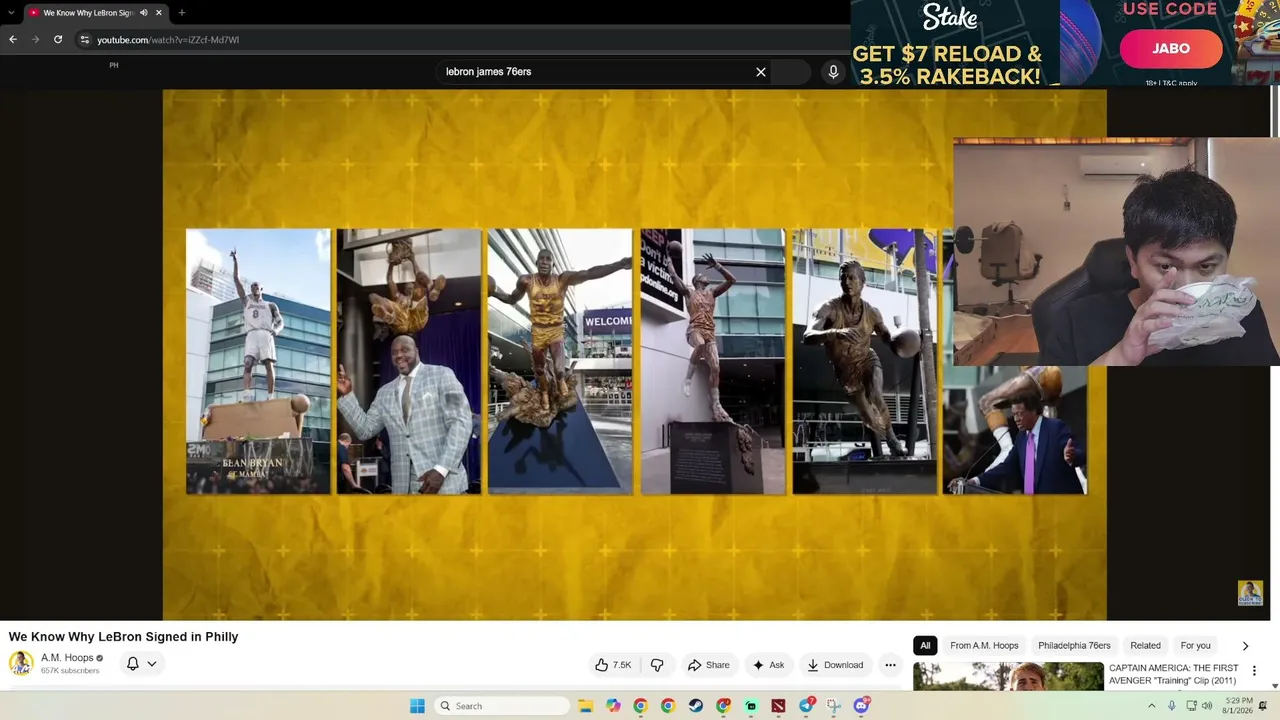View site information icon in address bar
Viewport: 1280px width, 720px height.
pyautogui.click(x=85, y=40)
